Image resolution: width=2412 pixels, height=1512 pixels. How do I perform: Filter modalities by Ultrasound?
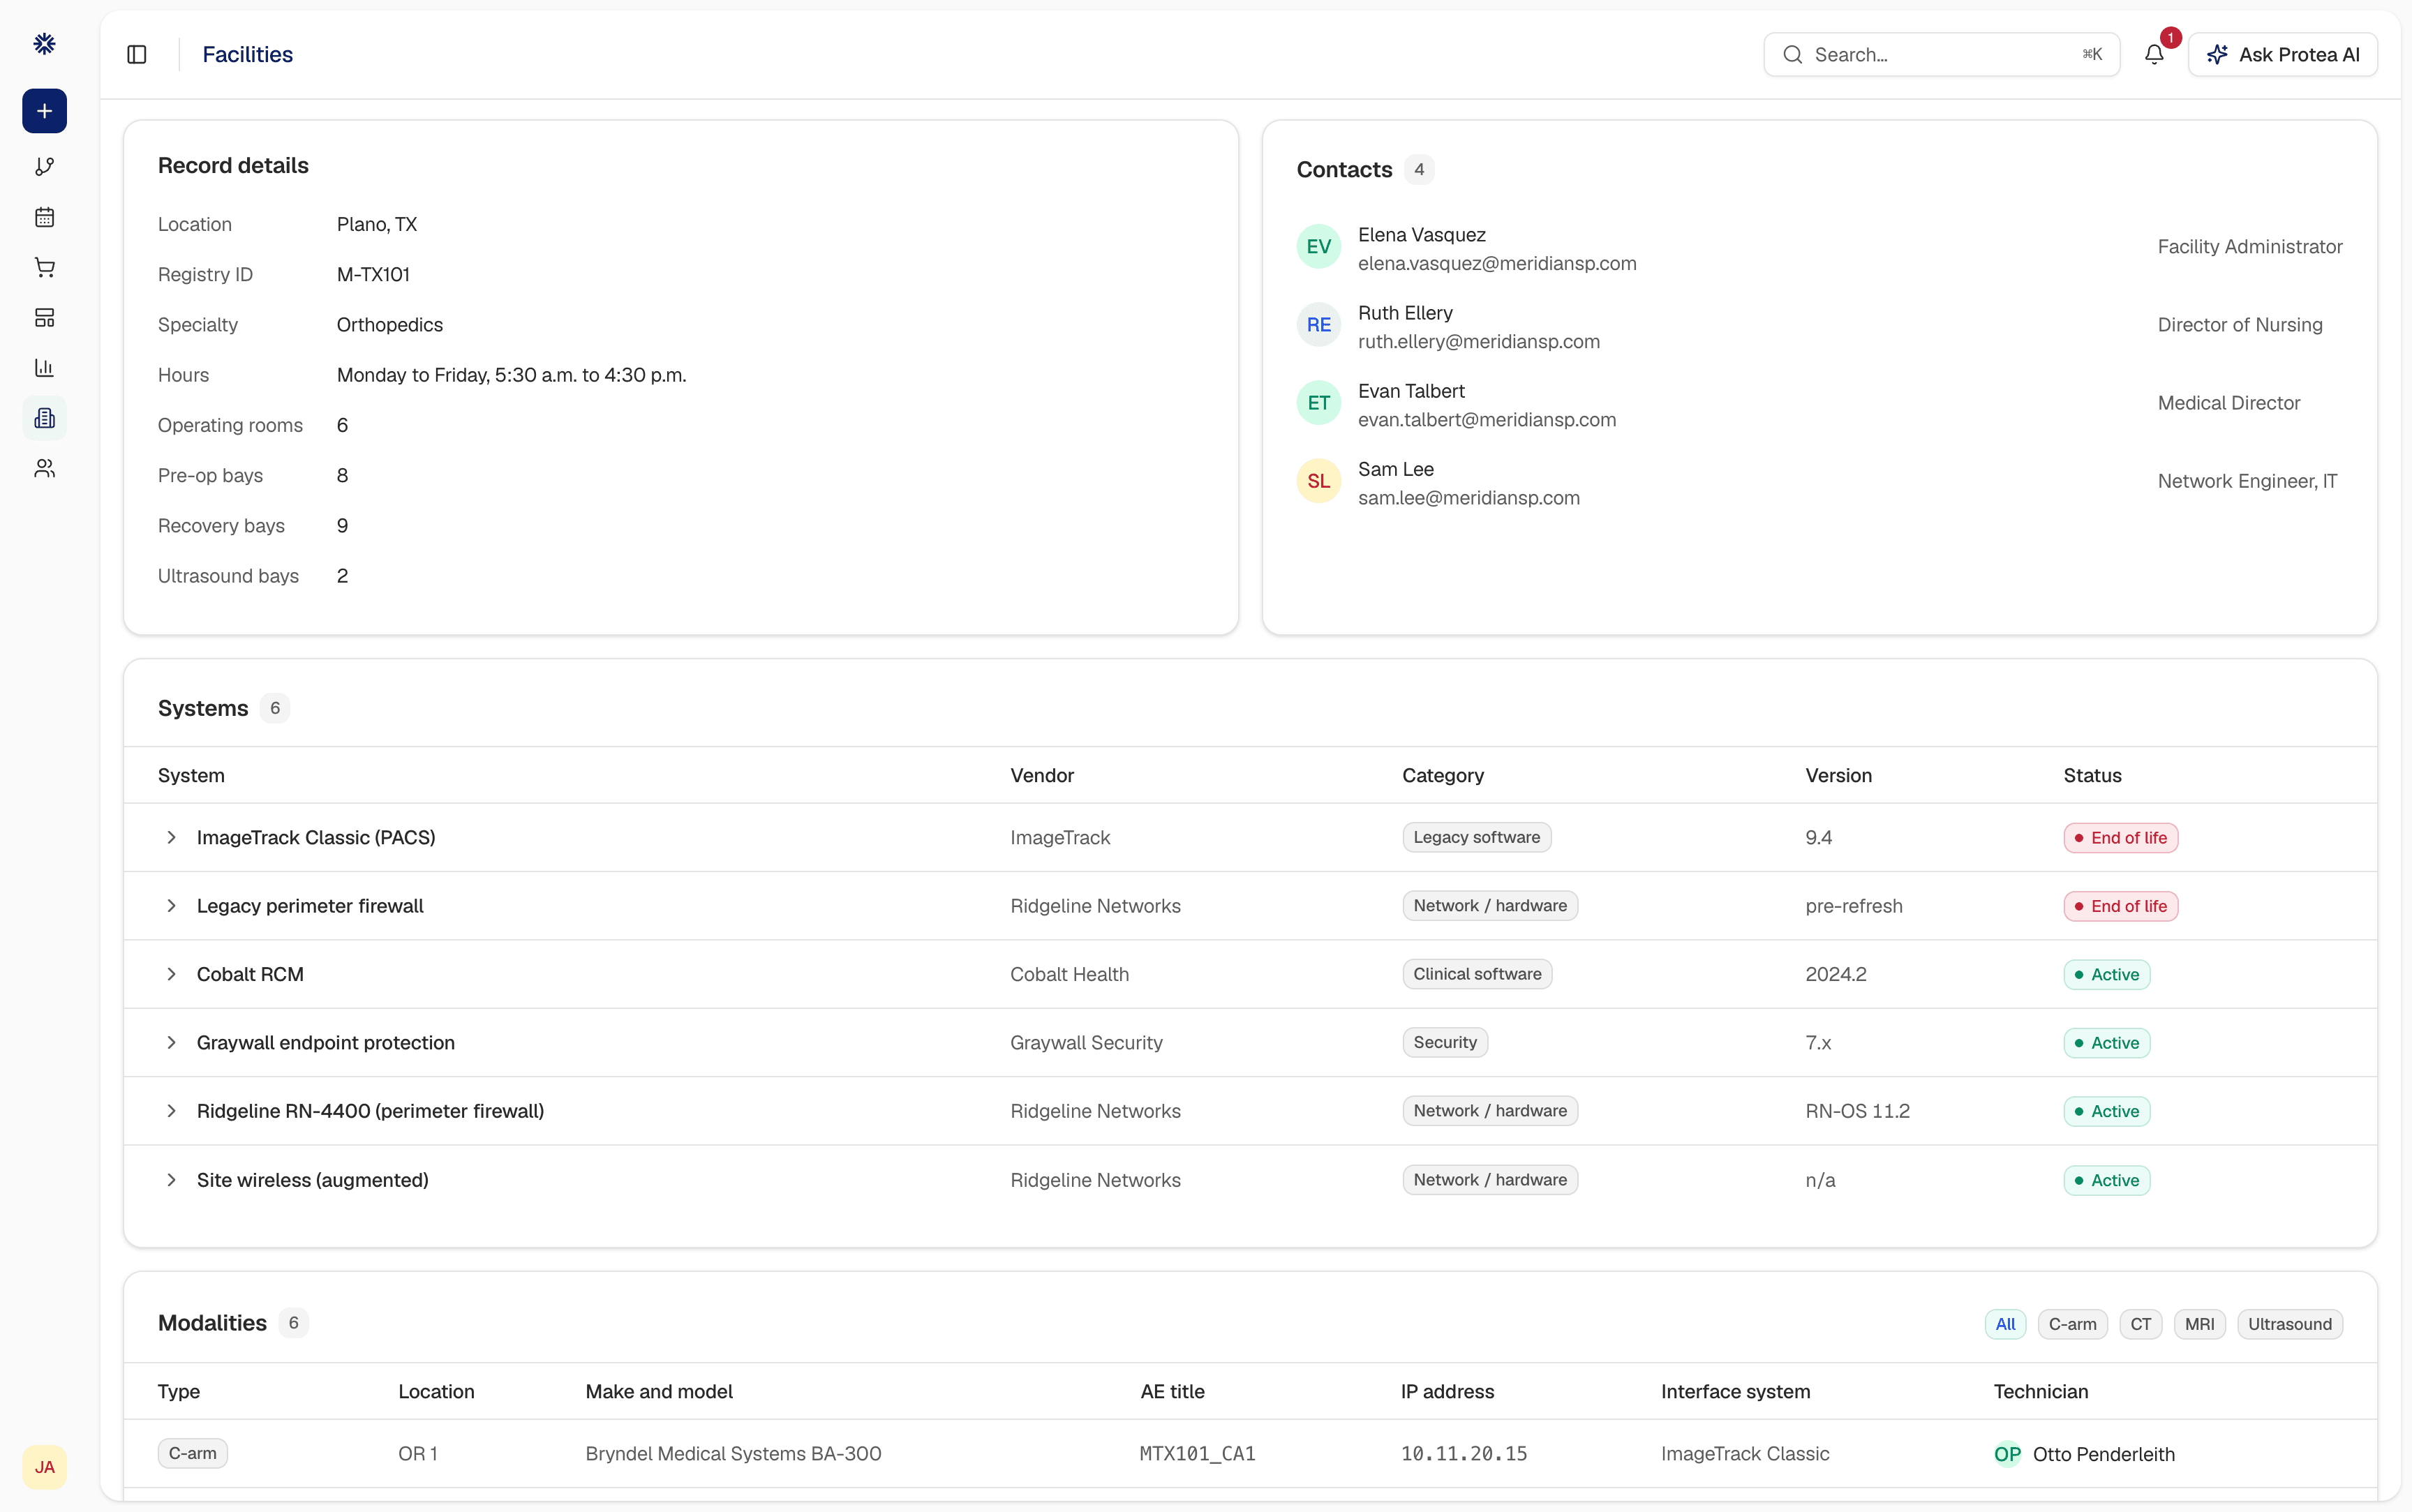pos(2289,1324)
